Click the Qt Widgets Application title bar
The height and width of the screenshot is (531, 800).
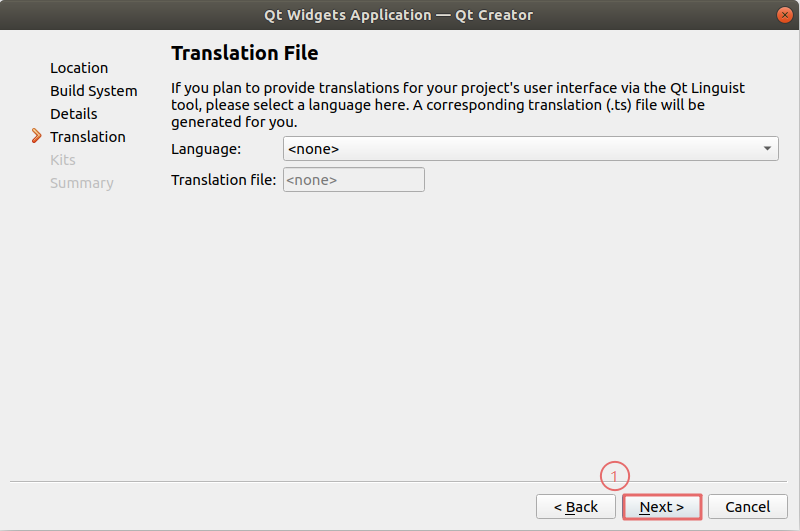point(398,14)
